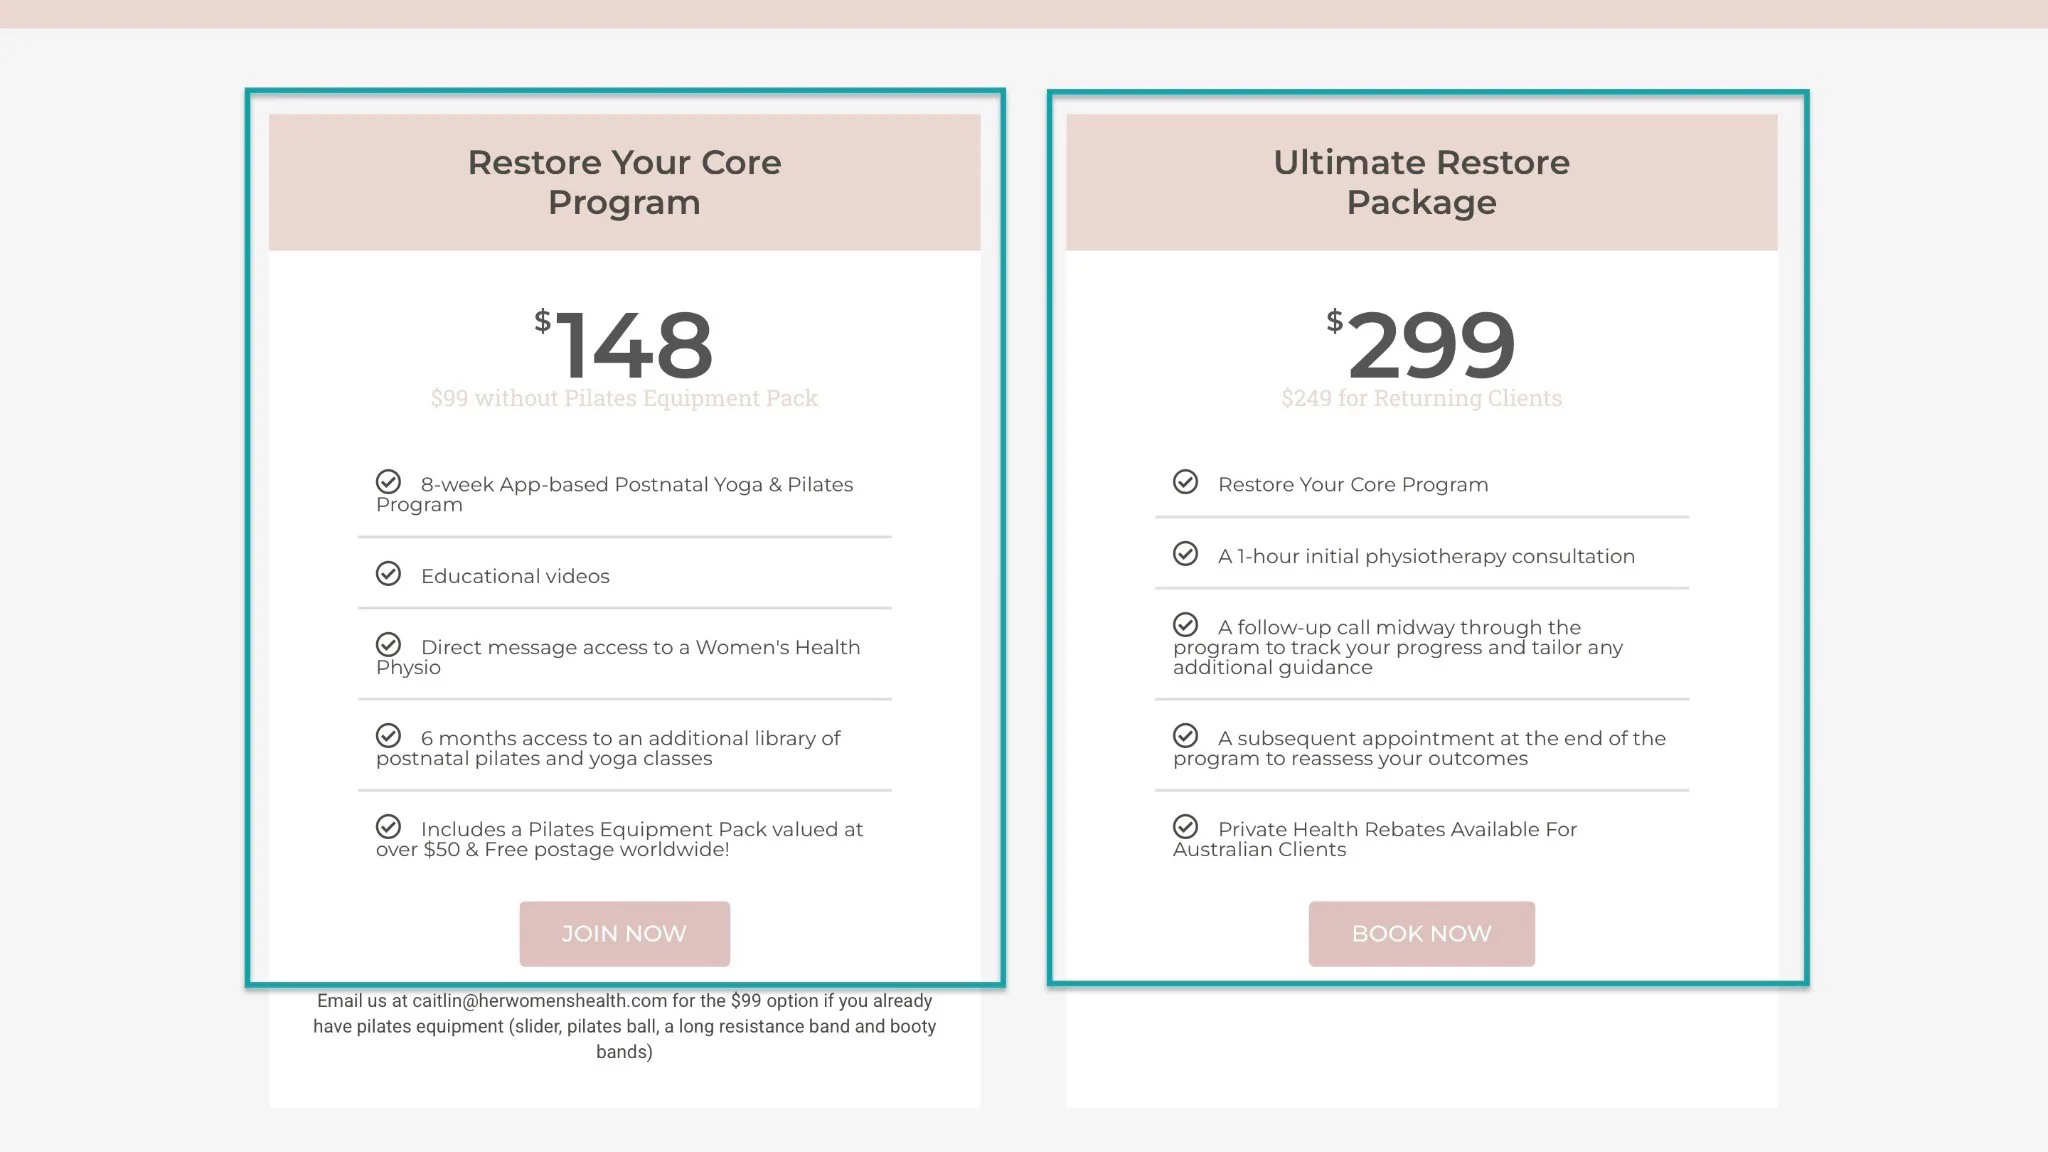Click the caitlin@herwomenshealth.com email text
The width and height of the screenshot is (2048, 1152).
pos(539,1001)
